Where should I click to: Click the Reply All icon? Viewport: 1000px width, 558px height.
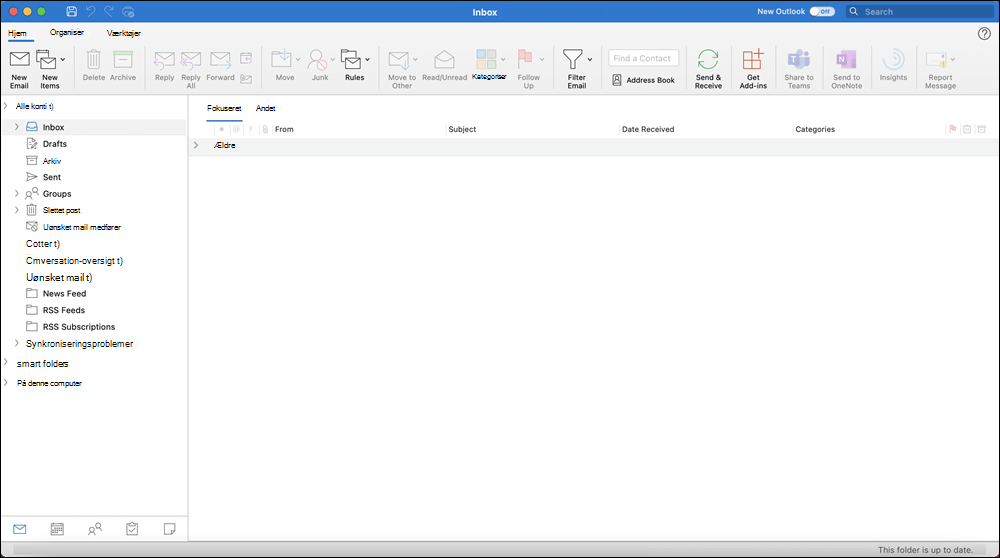point(191,60)
